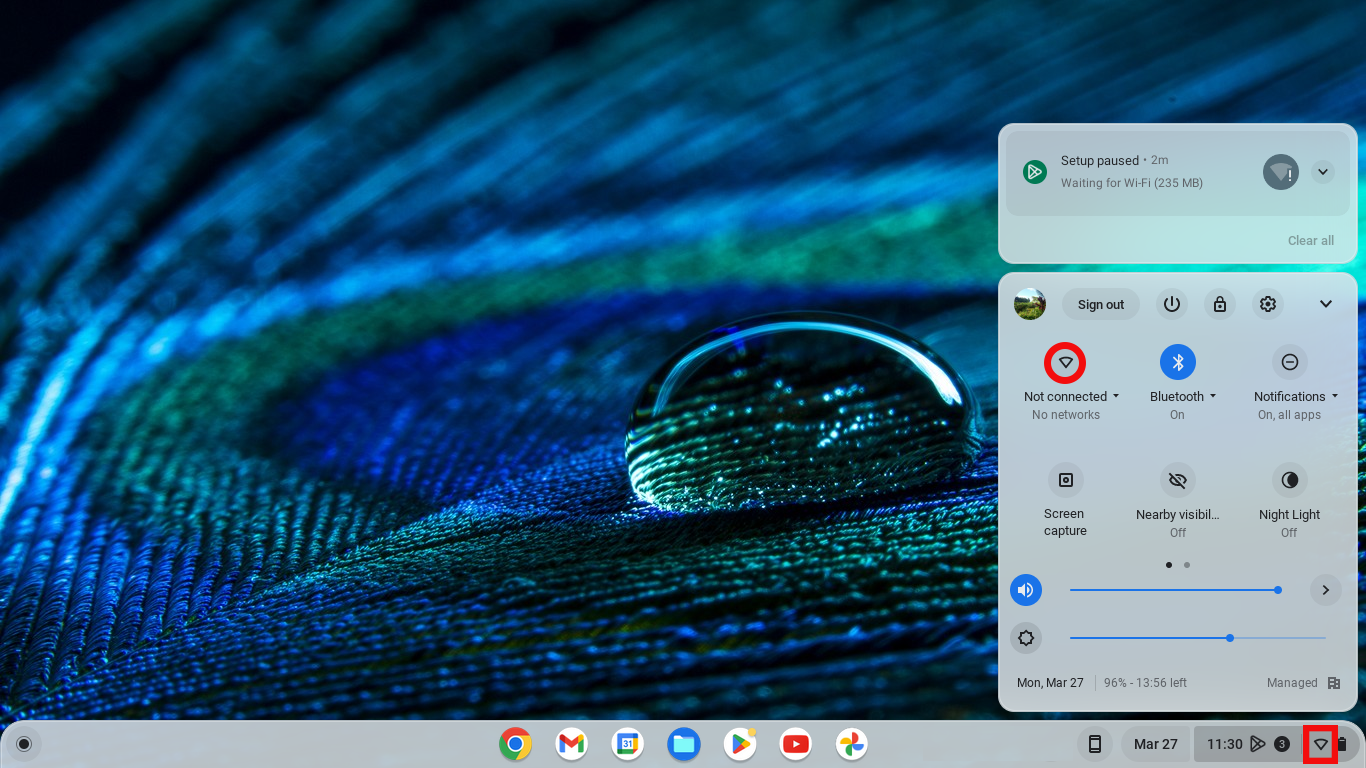Image resolution: width=1366 pixels, height=768 pixels.
Task: Open Google Calendar from the shelf
Action: (627, 744)
